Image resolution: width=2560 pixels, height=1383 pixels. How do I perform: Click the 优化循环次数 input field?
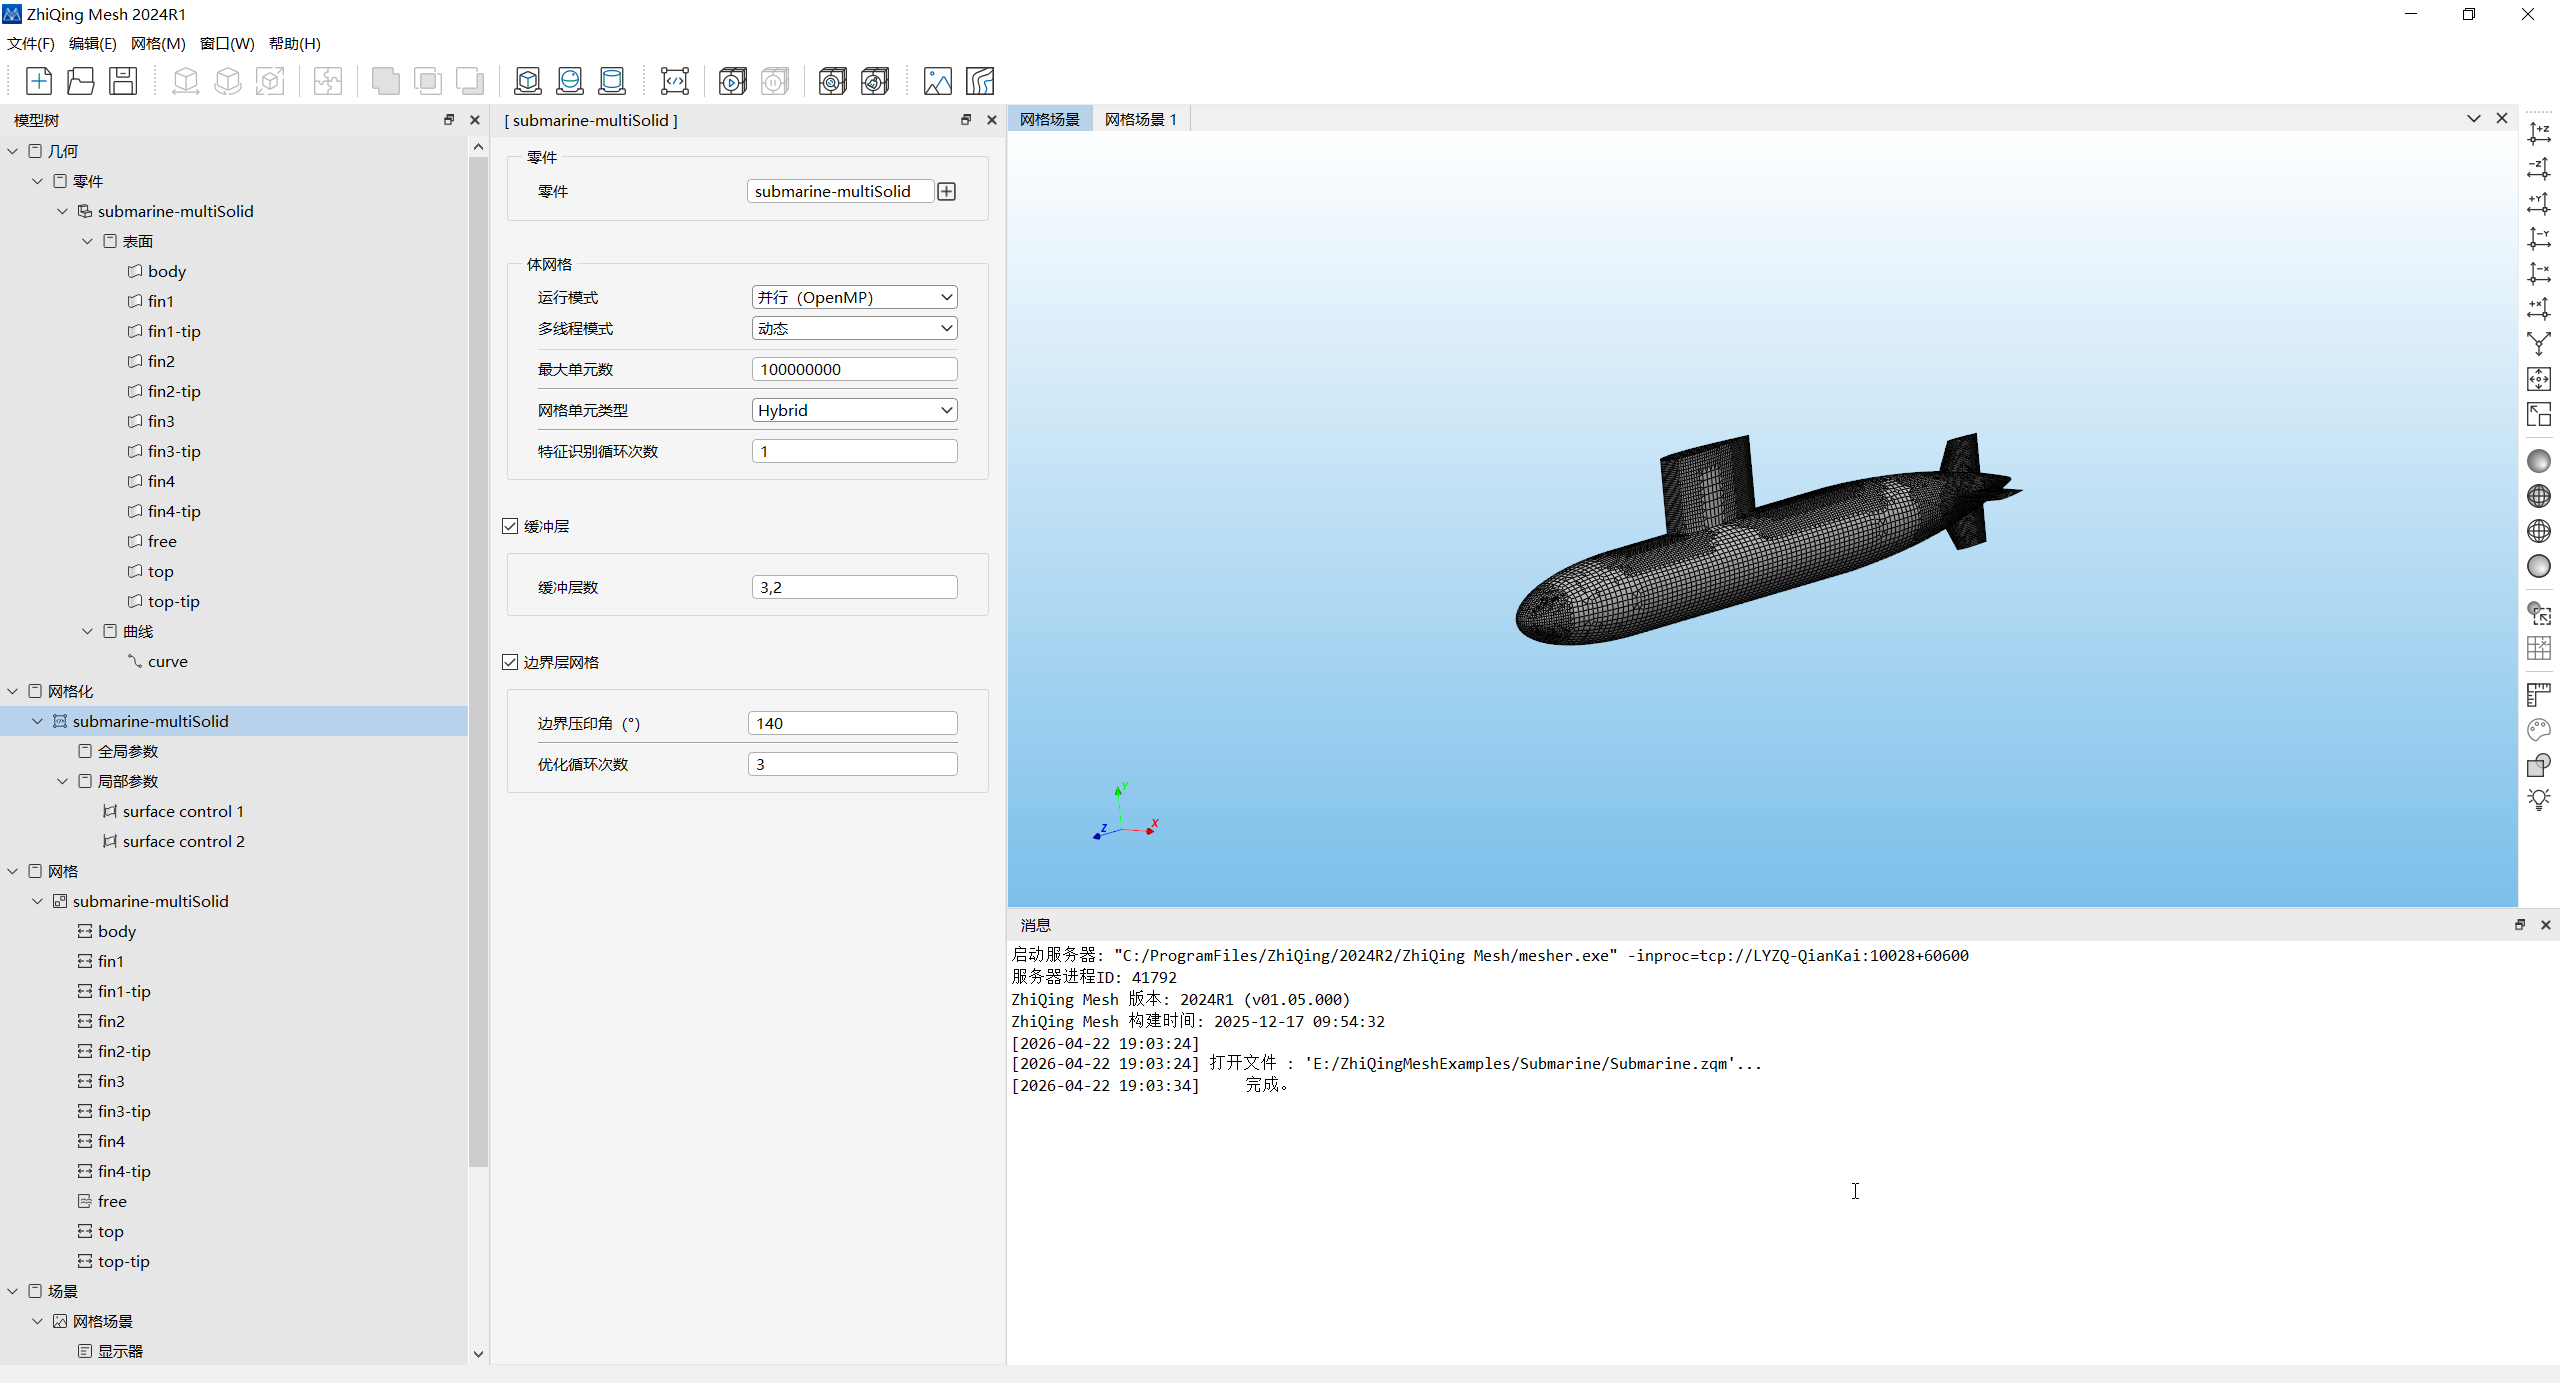point(852,764)
